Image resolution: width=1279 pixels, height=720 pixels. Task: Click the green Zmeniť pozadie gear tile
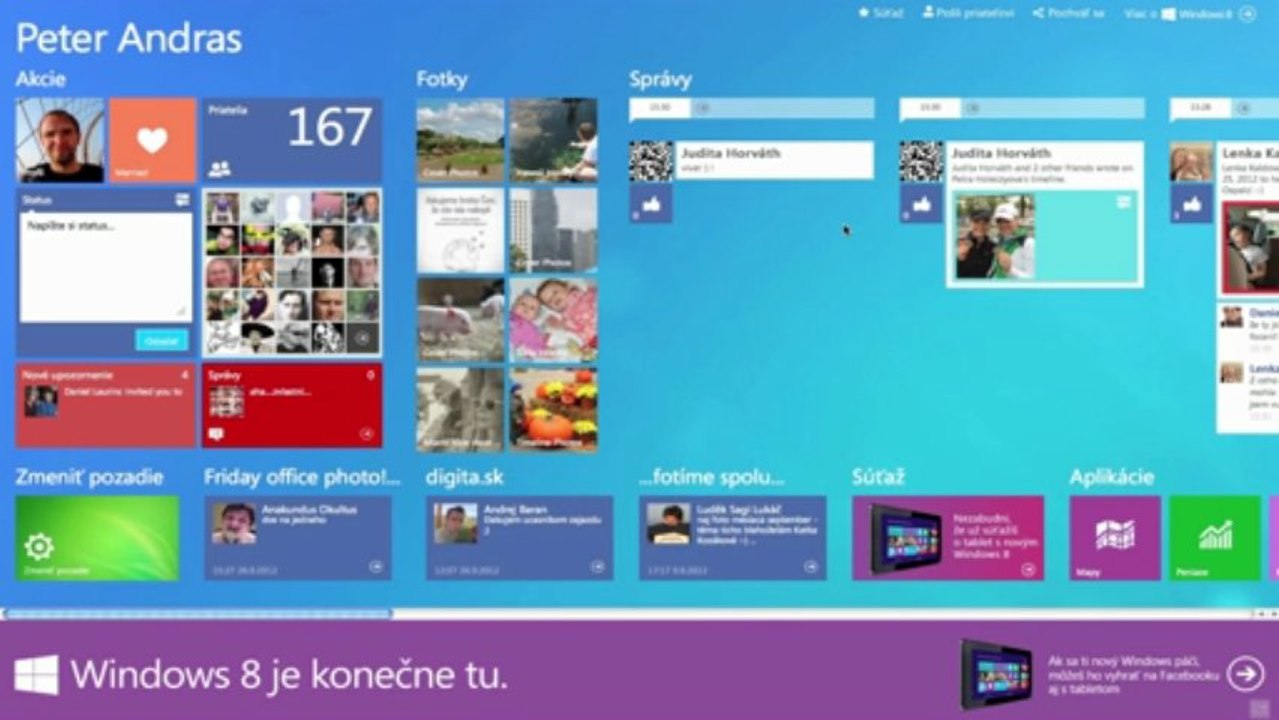click(x=97, y=538)
